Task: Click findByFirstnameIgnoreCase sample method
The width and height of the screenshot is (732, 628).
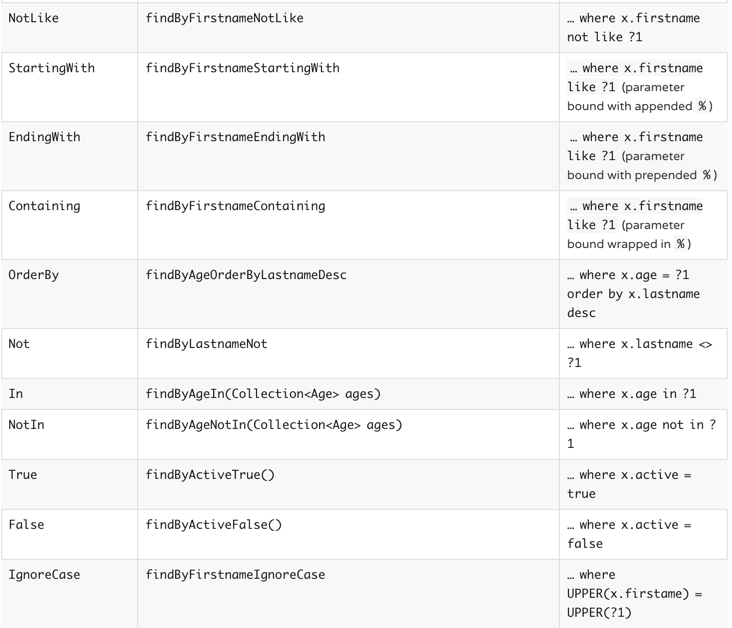Action: pos(235,575)
